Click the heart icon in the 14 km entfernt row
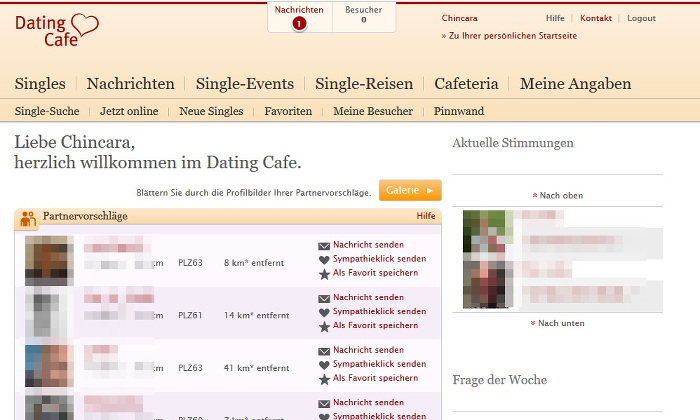This screenshot has width=700, height=420. 324,312
